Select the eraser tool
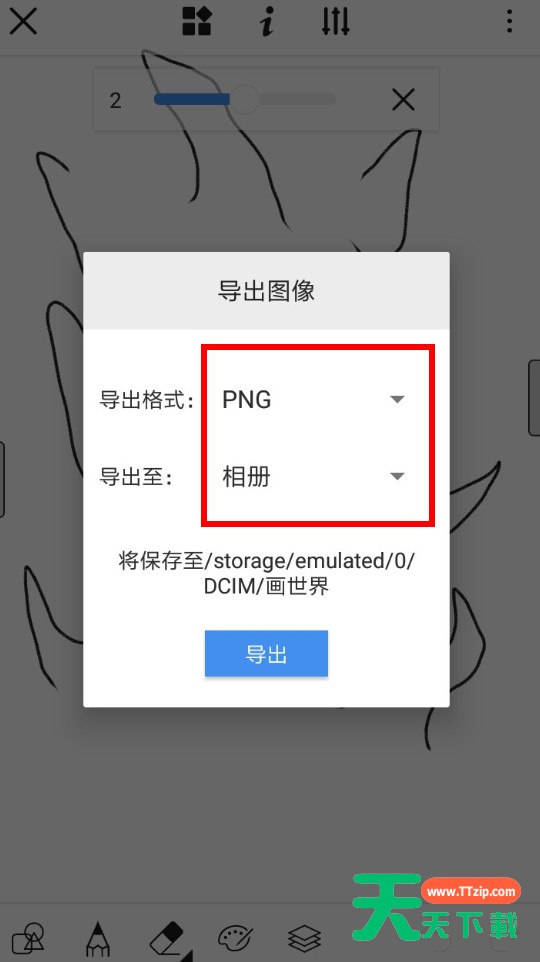 168,939
